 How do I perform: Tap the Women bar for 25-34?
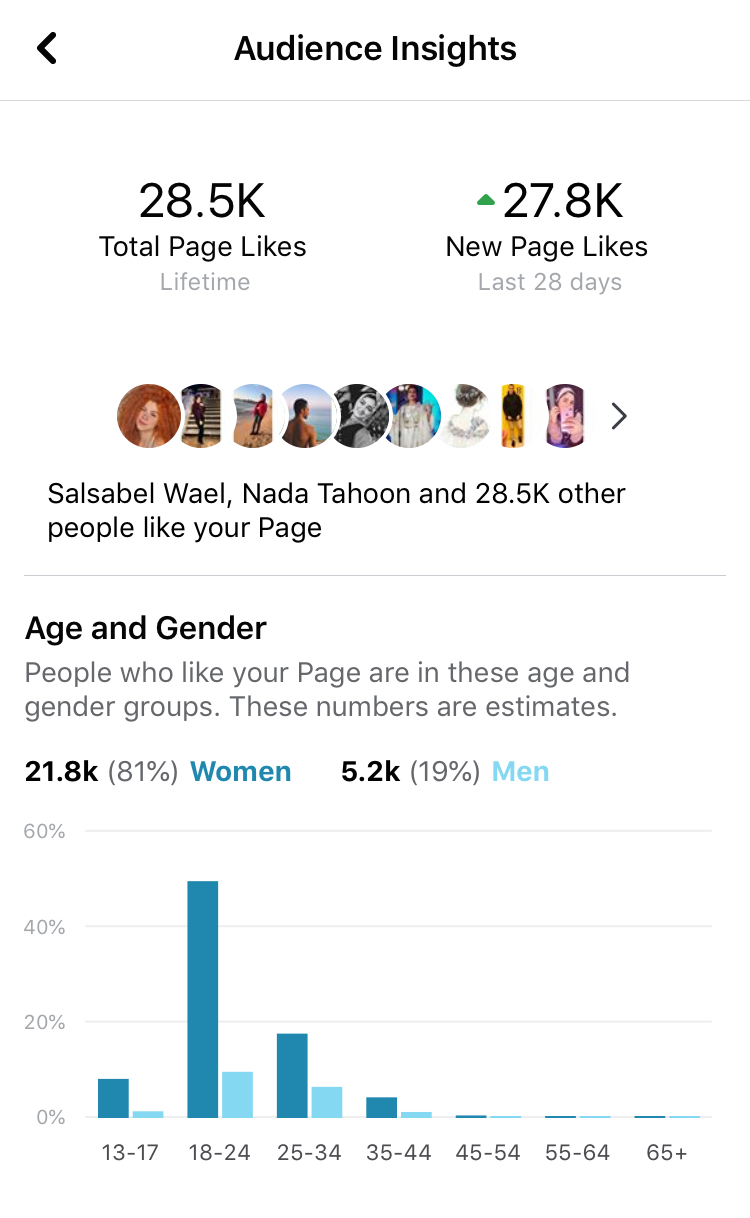click(292, 1075)
